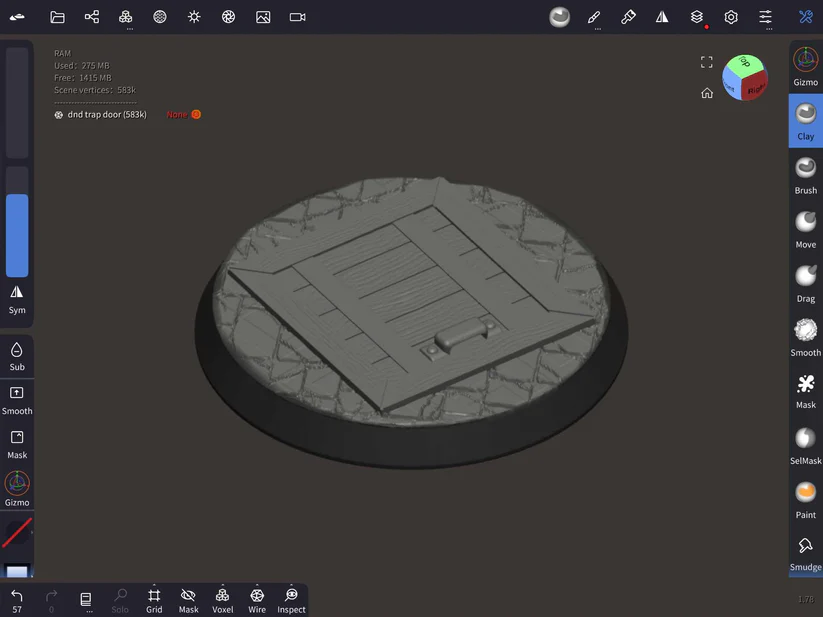Screen dimensions: 823x617
Task: Open the Background image menu
Action: pyautogui.click(x=263, y=17)
